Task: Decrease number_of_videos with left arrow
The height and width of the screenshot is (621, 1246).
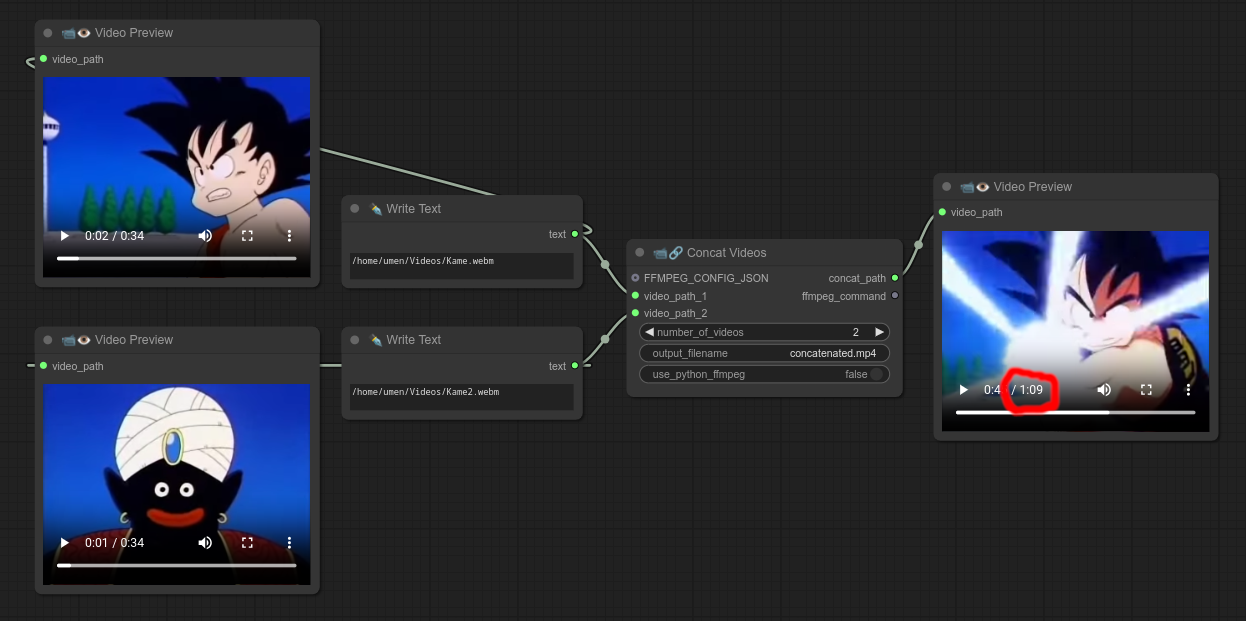Action: (x=649, y=332)
